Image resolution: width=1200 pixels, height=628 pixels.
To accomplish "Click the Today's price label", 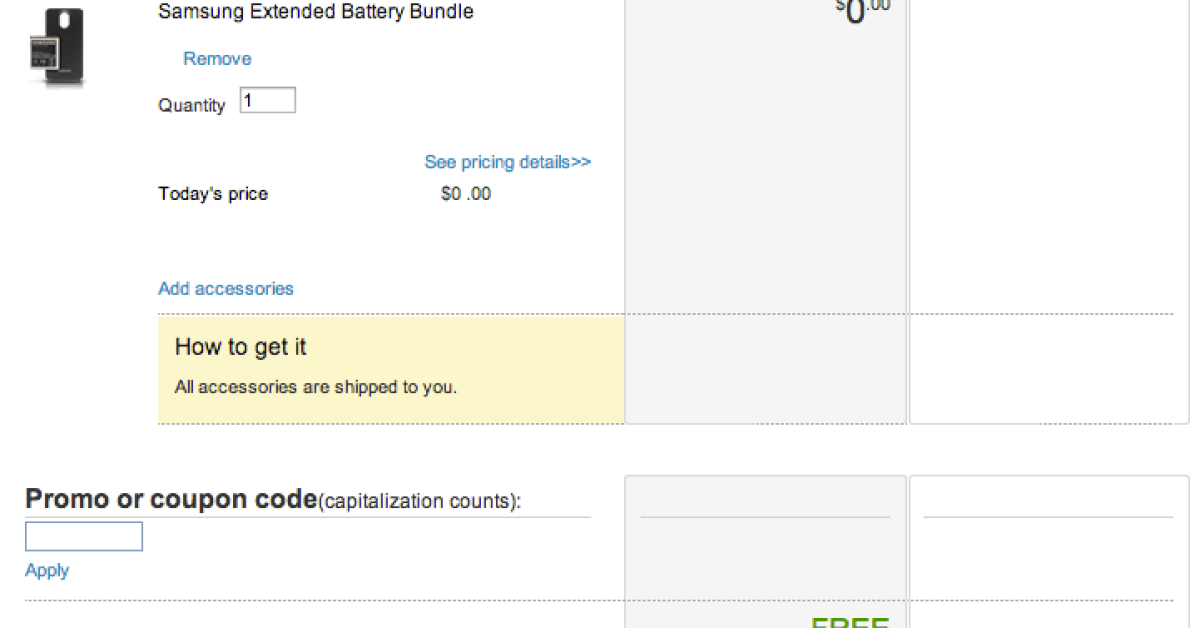I will 213,194.
